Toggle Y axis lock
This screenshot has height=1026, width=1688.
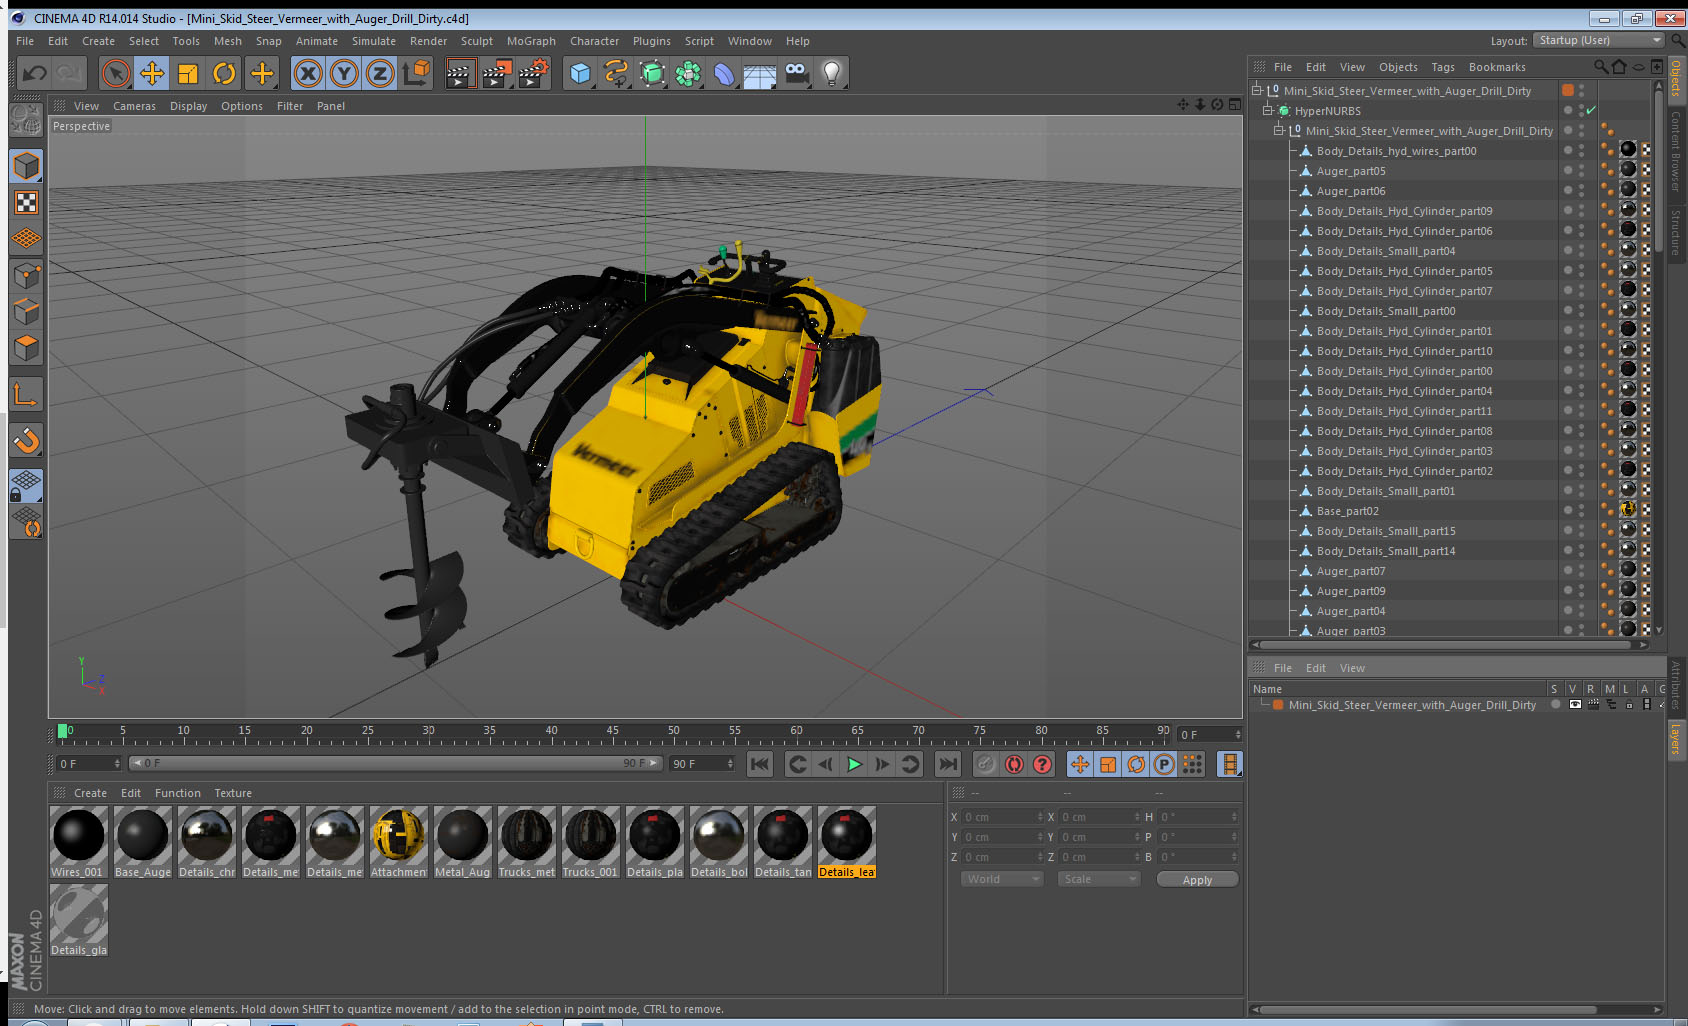pyautogui.click(x=344, y=73)
